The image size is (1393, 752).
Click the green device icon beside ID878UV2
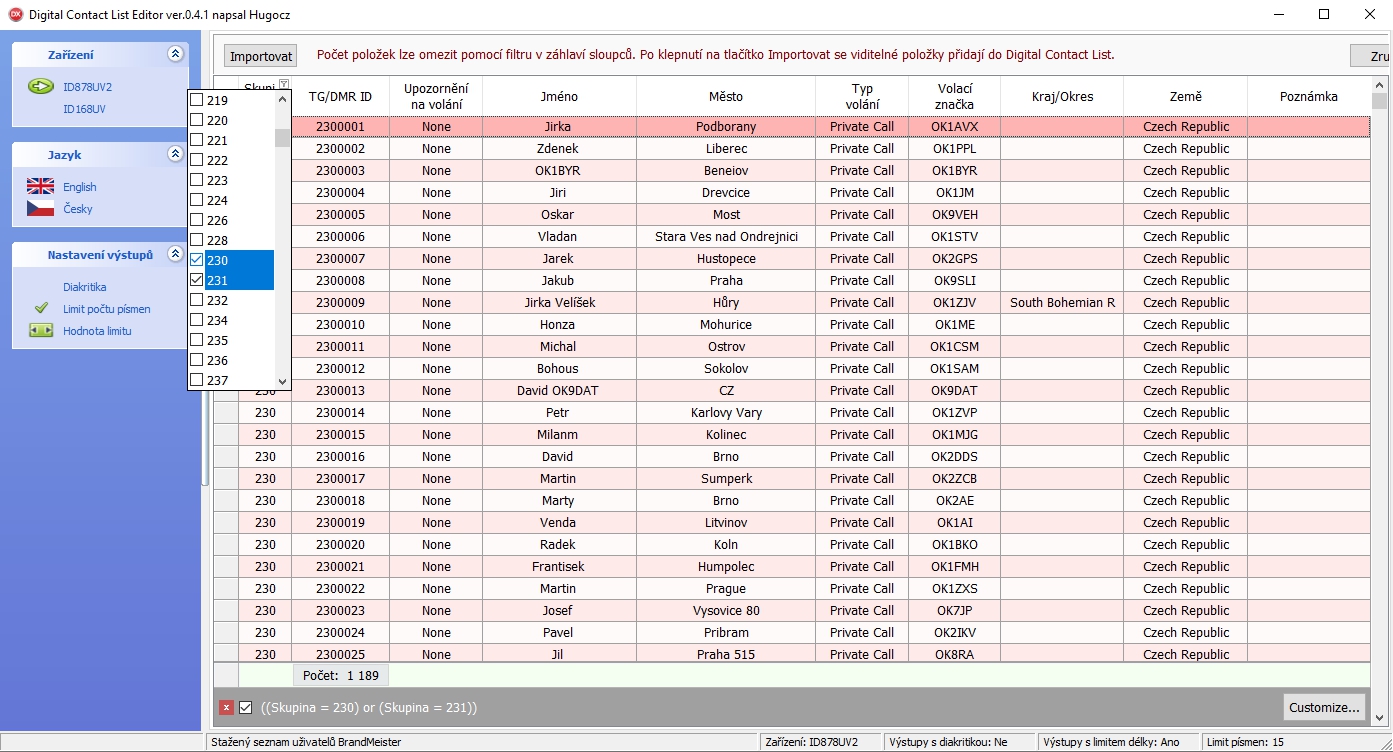[x=40, y=87]
